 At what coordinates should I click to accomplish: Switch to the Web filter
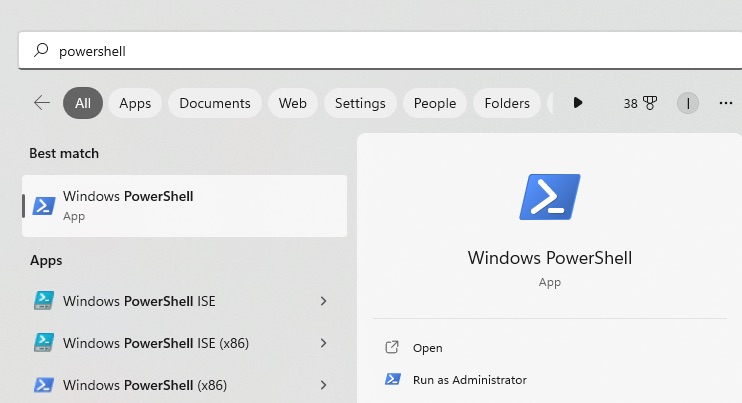click(x=292, y=103)
